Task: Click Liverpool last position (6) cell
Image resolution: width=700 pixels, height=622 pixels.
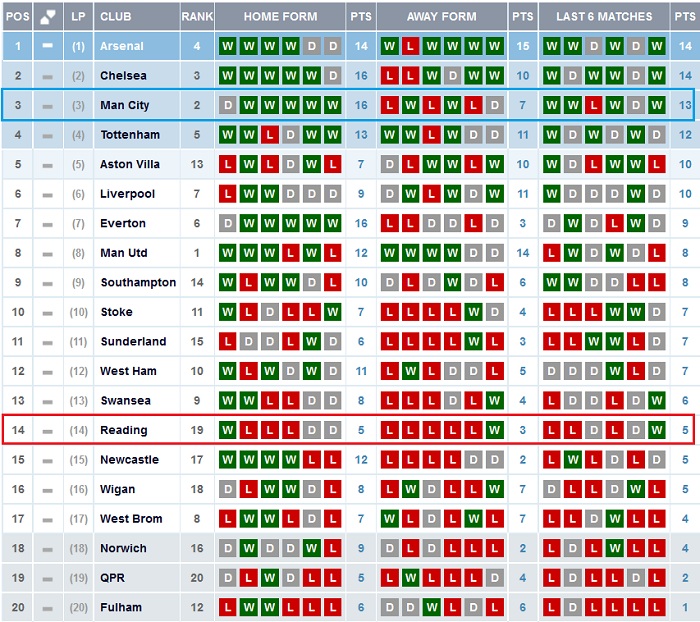Action: click(x=78, y=194)
